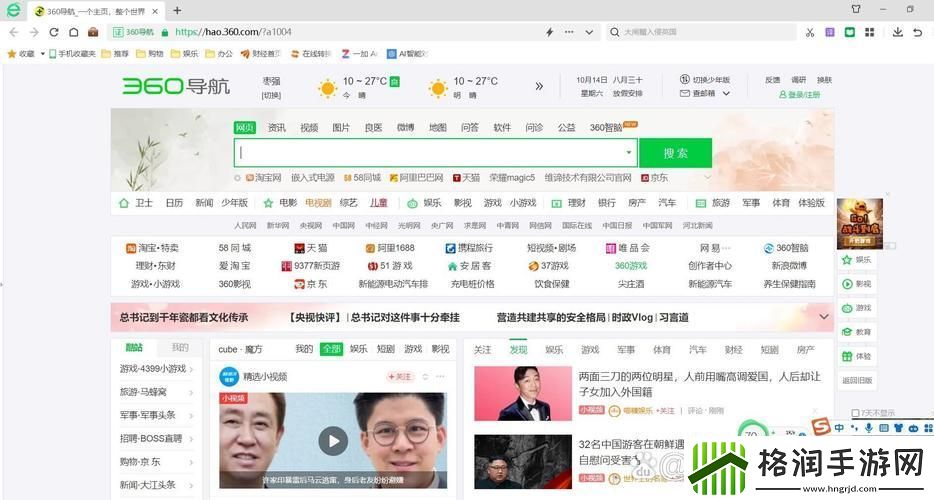Expand the 军事·军事头条 row arrow

191,416
